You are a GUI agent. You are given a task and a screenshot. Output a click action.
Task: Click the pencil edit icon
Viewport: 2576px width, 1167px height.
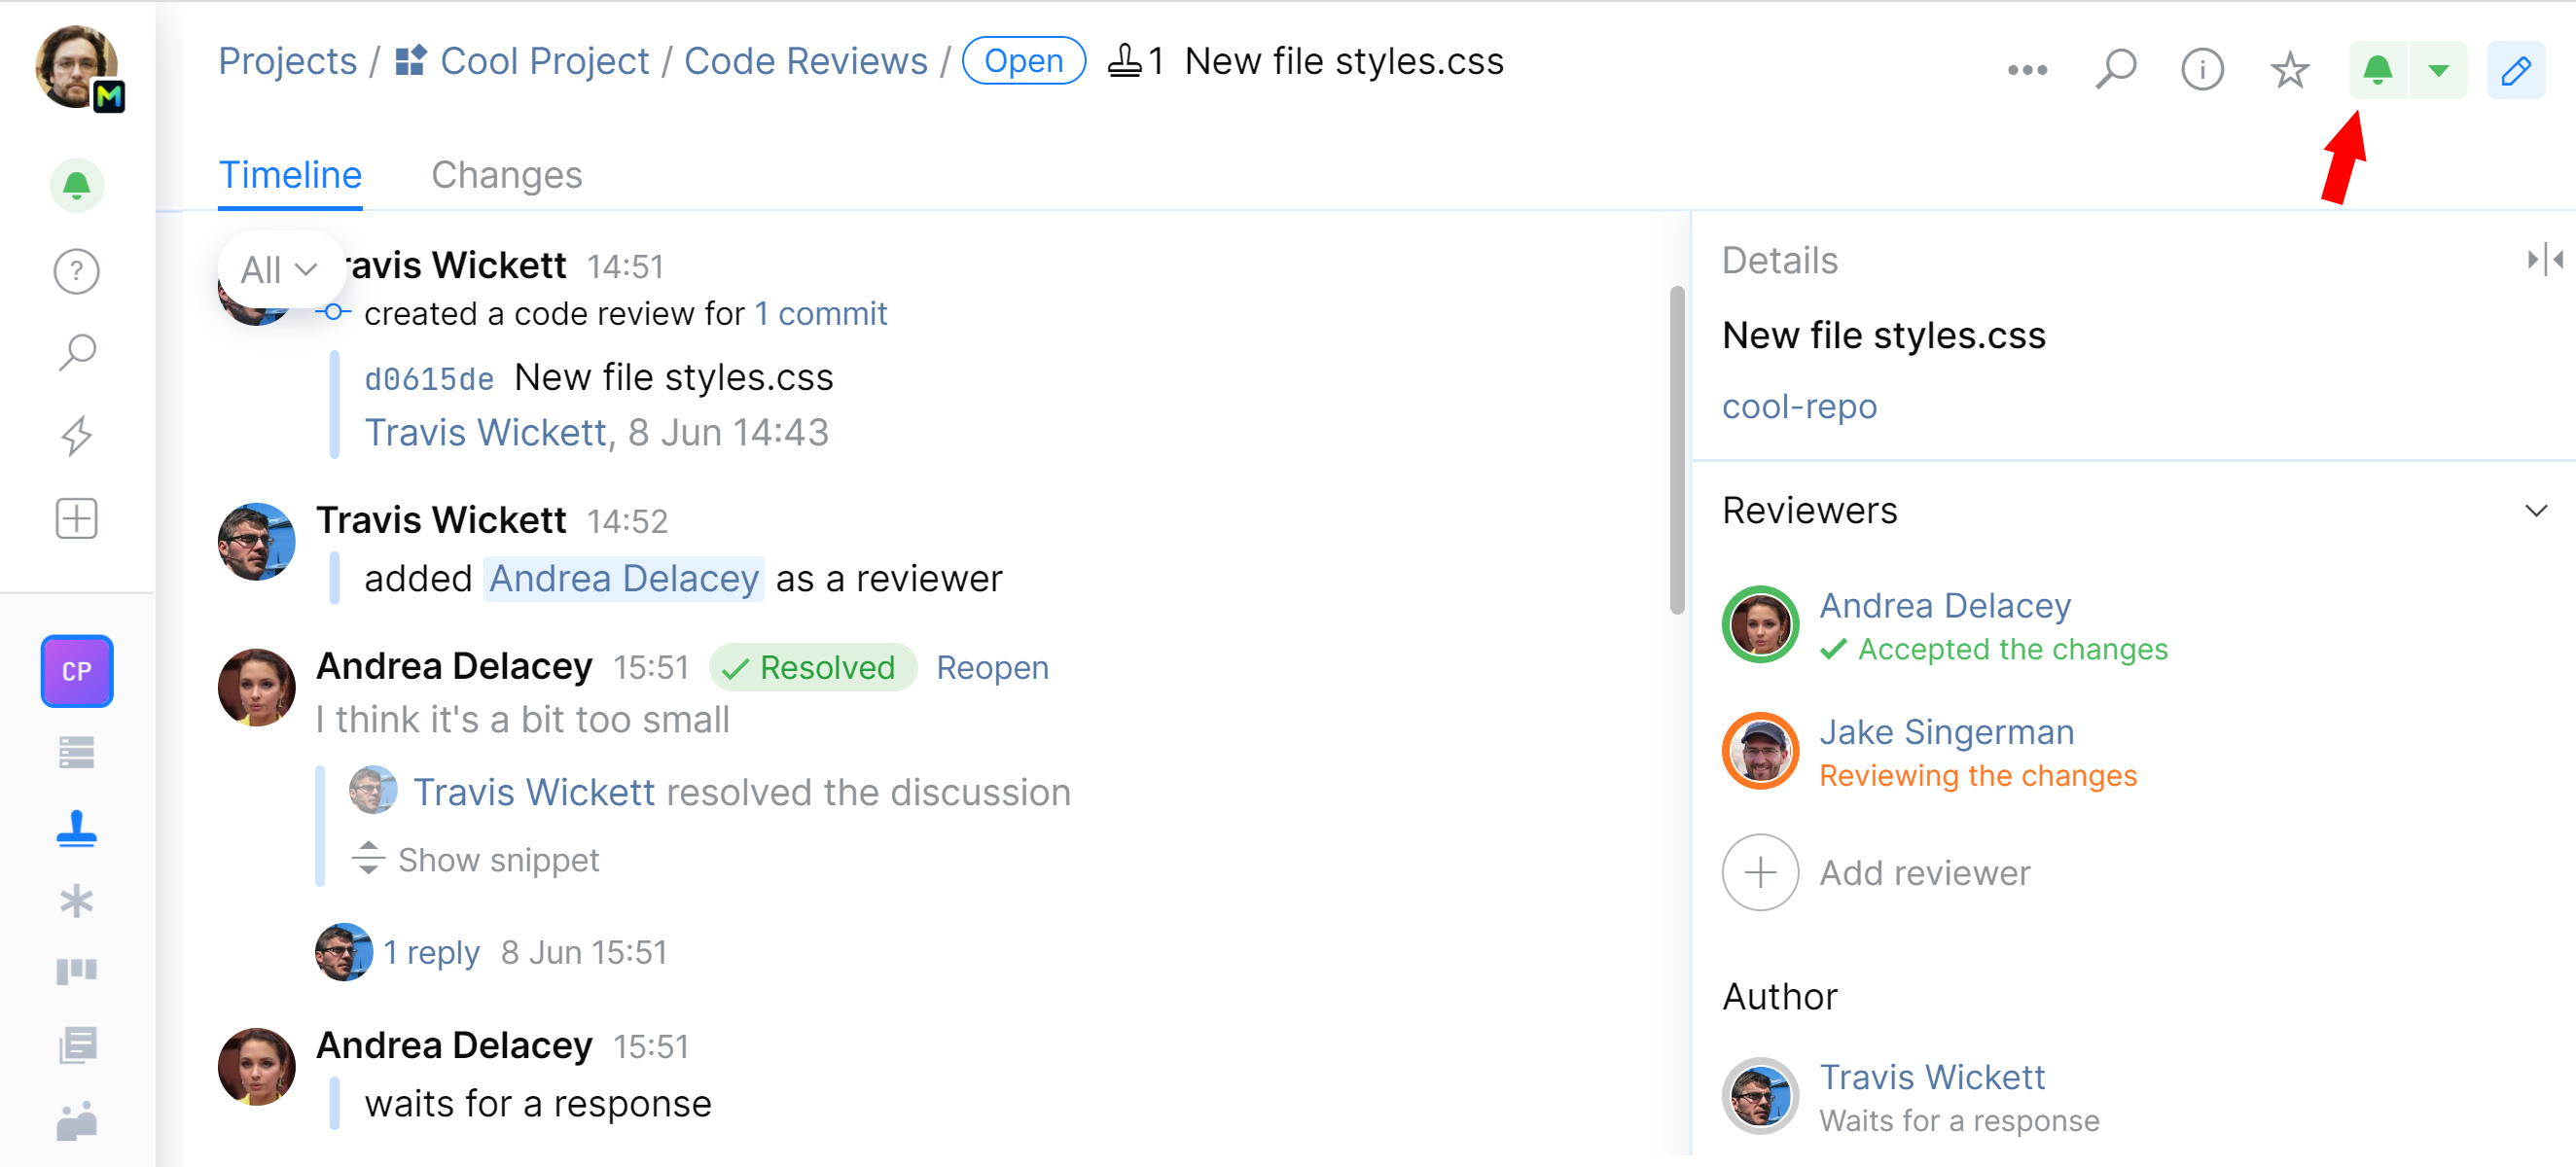[x=2515, y=70]
